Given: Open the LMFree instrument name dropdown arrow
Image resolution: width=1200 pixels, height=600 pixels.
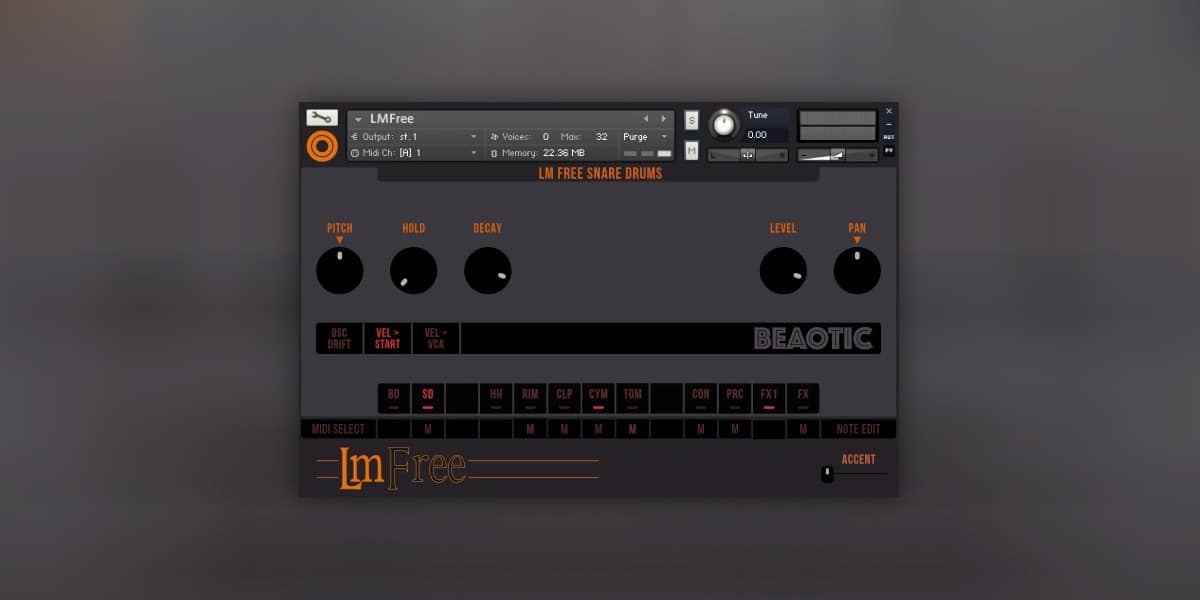Looking at the screenshot, I should point(358,119).
